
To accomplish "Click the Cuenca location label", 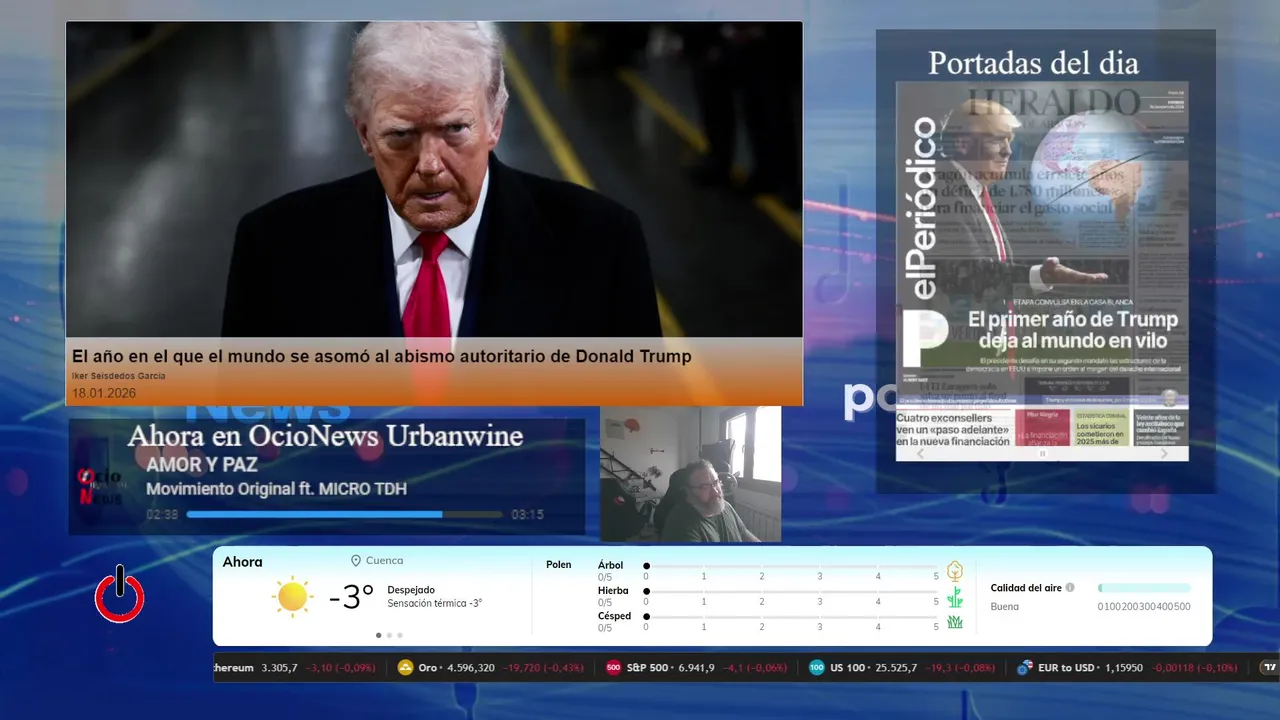I will pos(385,561).
